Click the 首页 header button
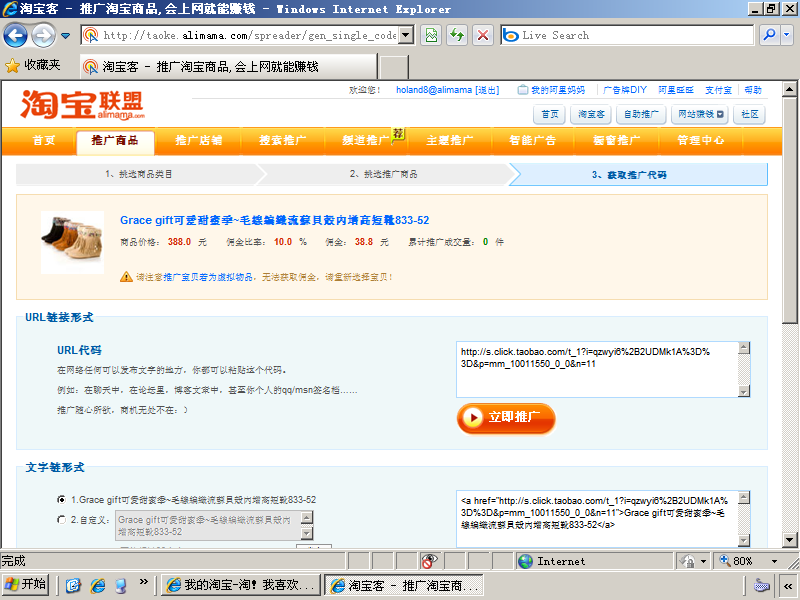The width and height of the screenshot is (800, 600). (549, 114)
